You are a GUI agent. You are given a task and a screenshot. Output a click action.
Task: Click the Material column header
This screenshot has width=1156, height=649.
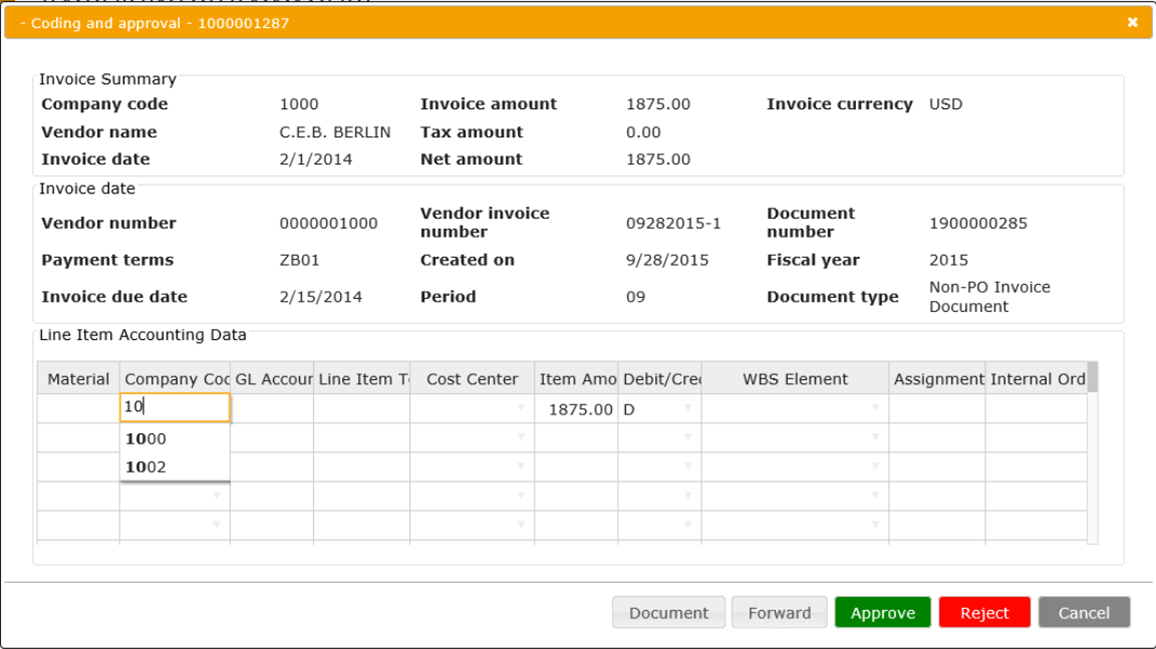click(78, 379)
